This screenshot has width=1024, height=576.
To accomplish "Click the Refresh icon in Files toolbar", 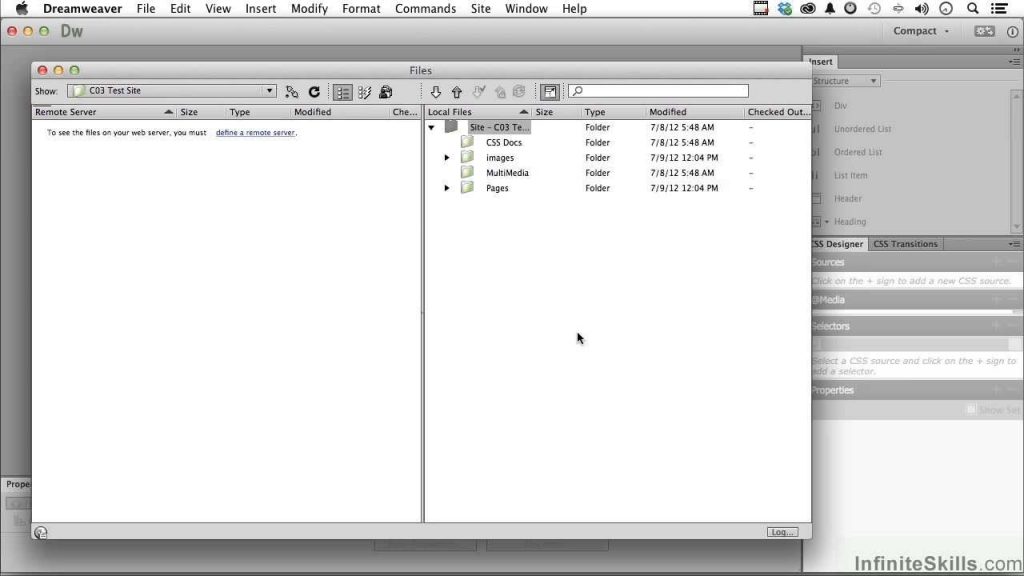I will [x=314, y=92].
